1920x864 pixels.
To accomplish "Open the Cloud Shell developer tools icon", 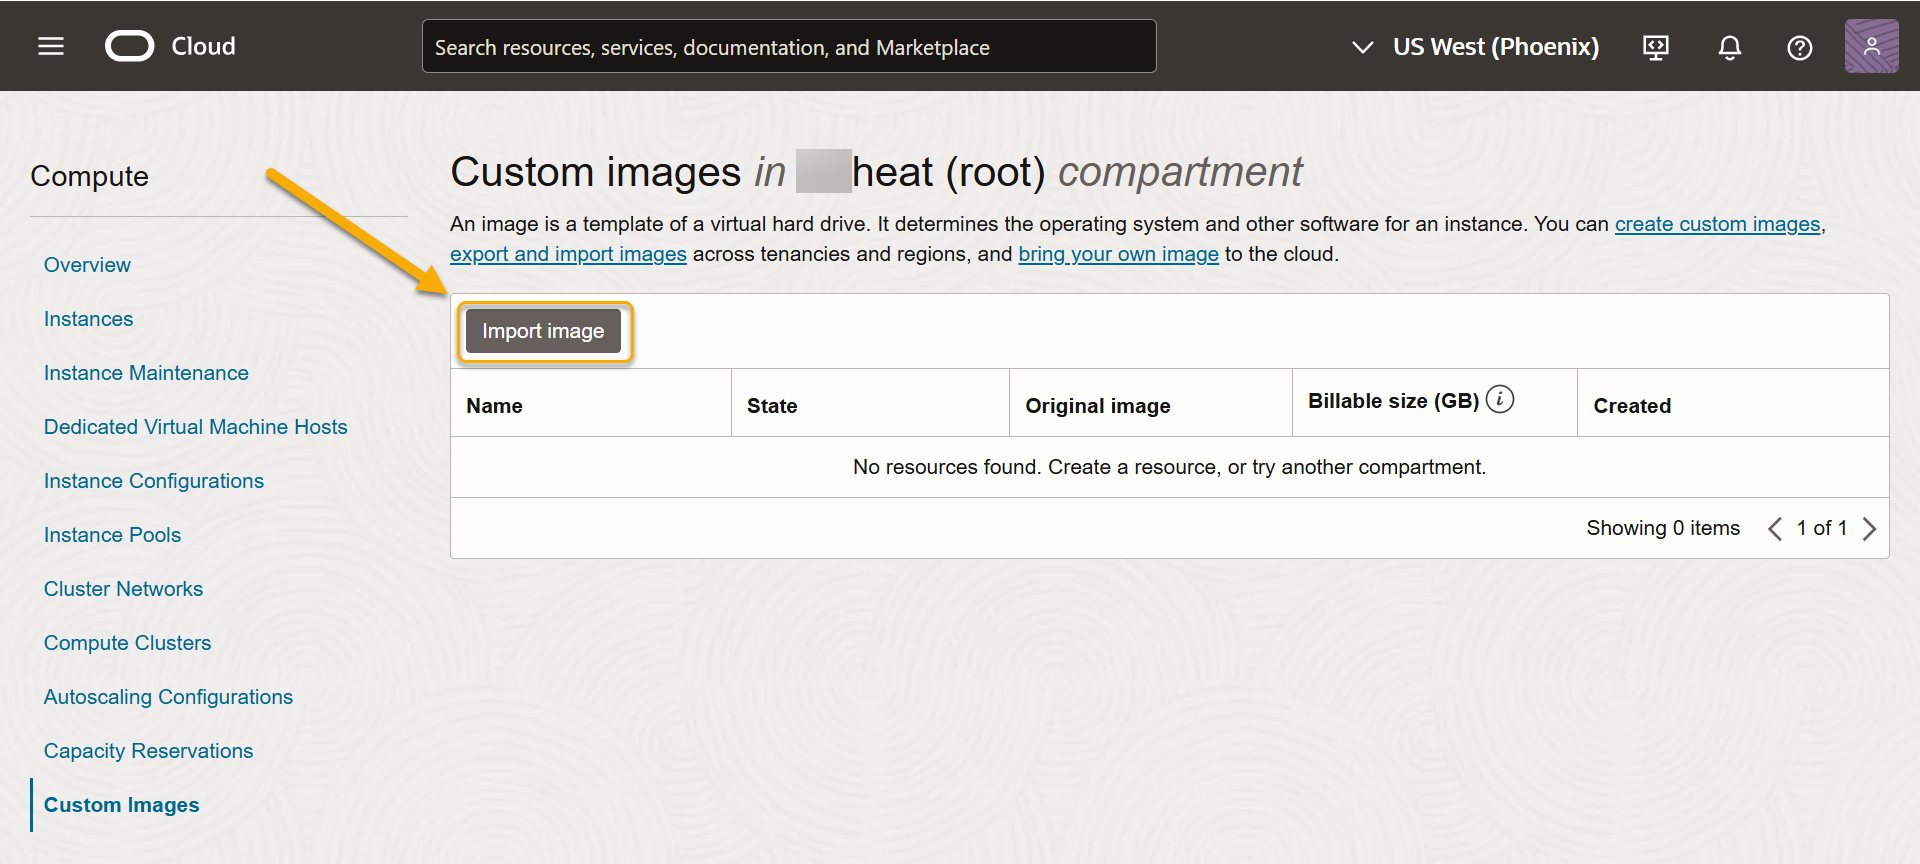I will tap(1656, 47).
